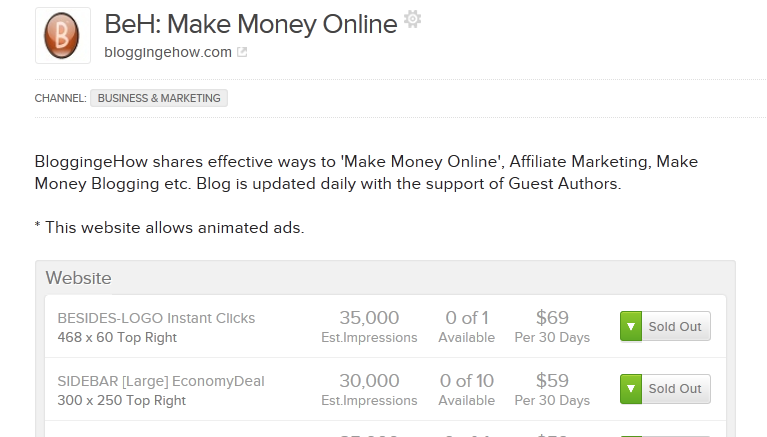Click Sold Out button for 468 x 60 ad

[676, 326]
